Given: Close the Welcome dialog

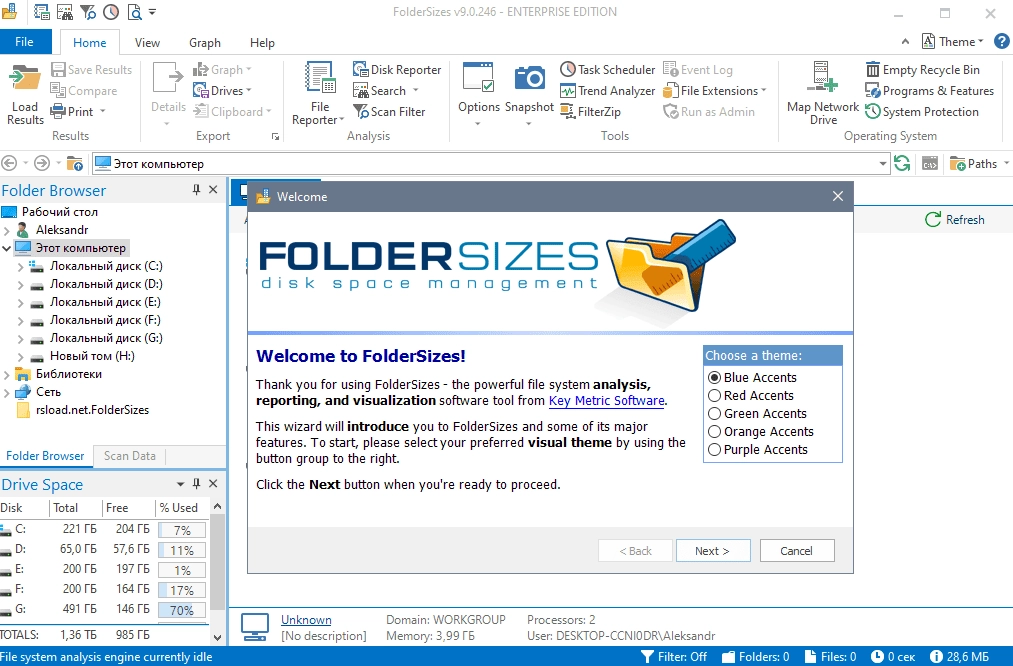Looking at the screenshot, I should tap(838, 196).
